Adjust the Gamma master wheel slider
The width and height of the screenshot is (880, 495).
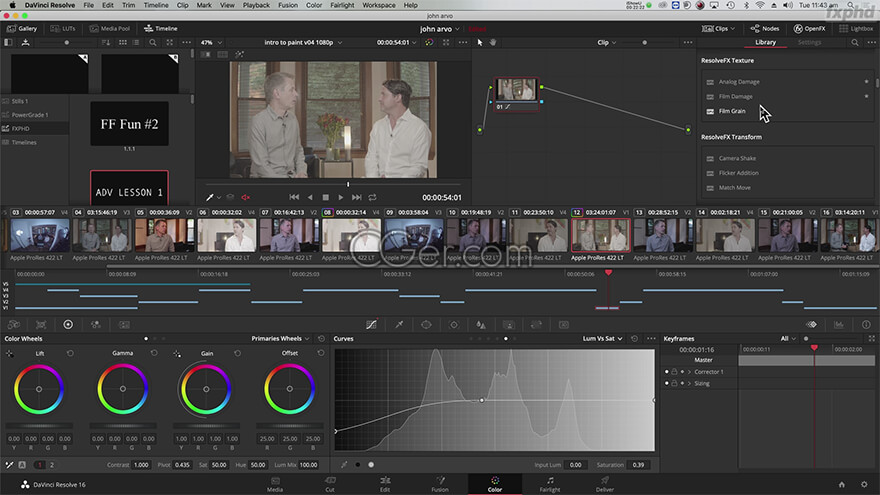(x=122, y=426)
